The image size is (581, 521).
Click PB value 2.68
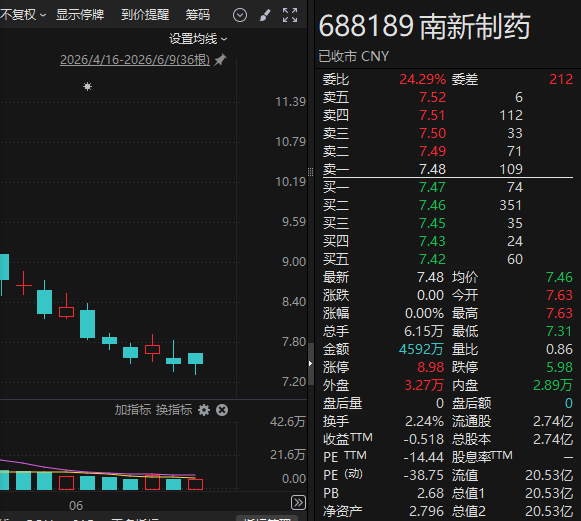[x=431, y=493]
